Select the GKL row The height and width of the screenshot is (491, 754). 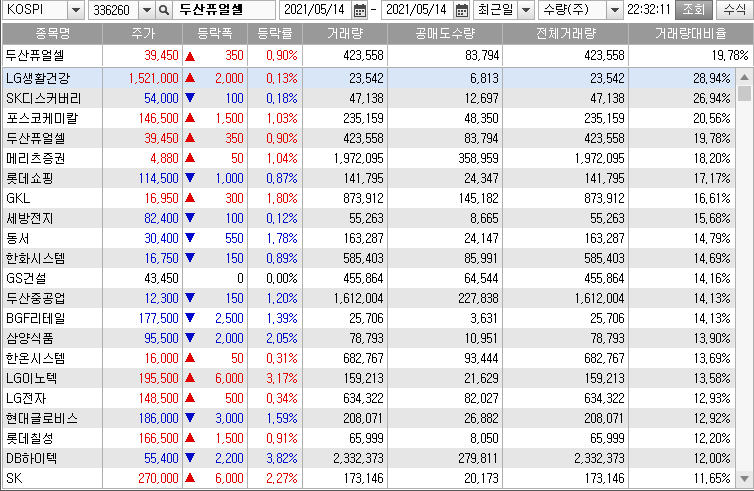coord(369,198)
